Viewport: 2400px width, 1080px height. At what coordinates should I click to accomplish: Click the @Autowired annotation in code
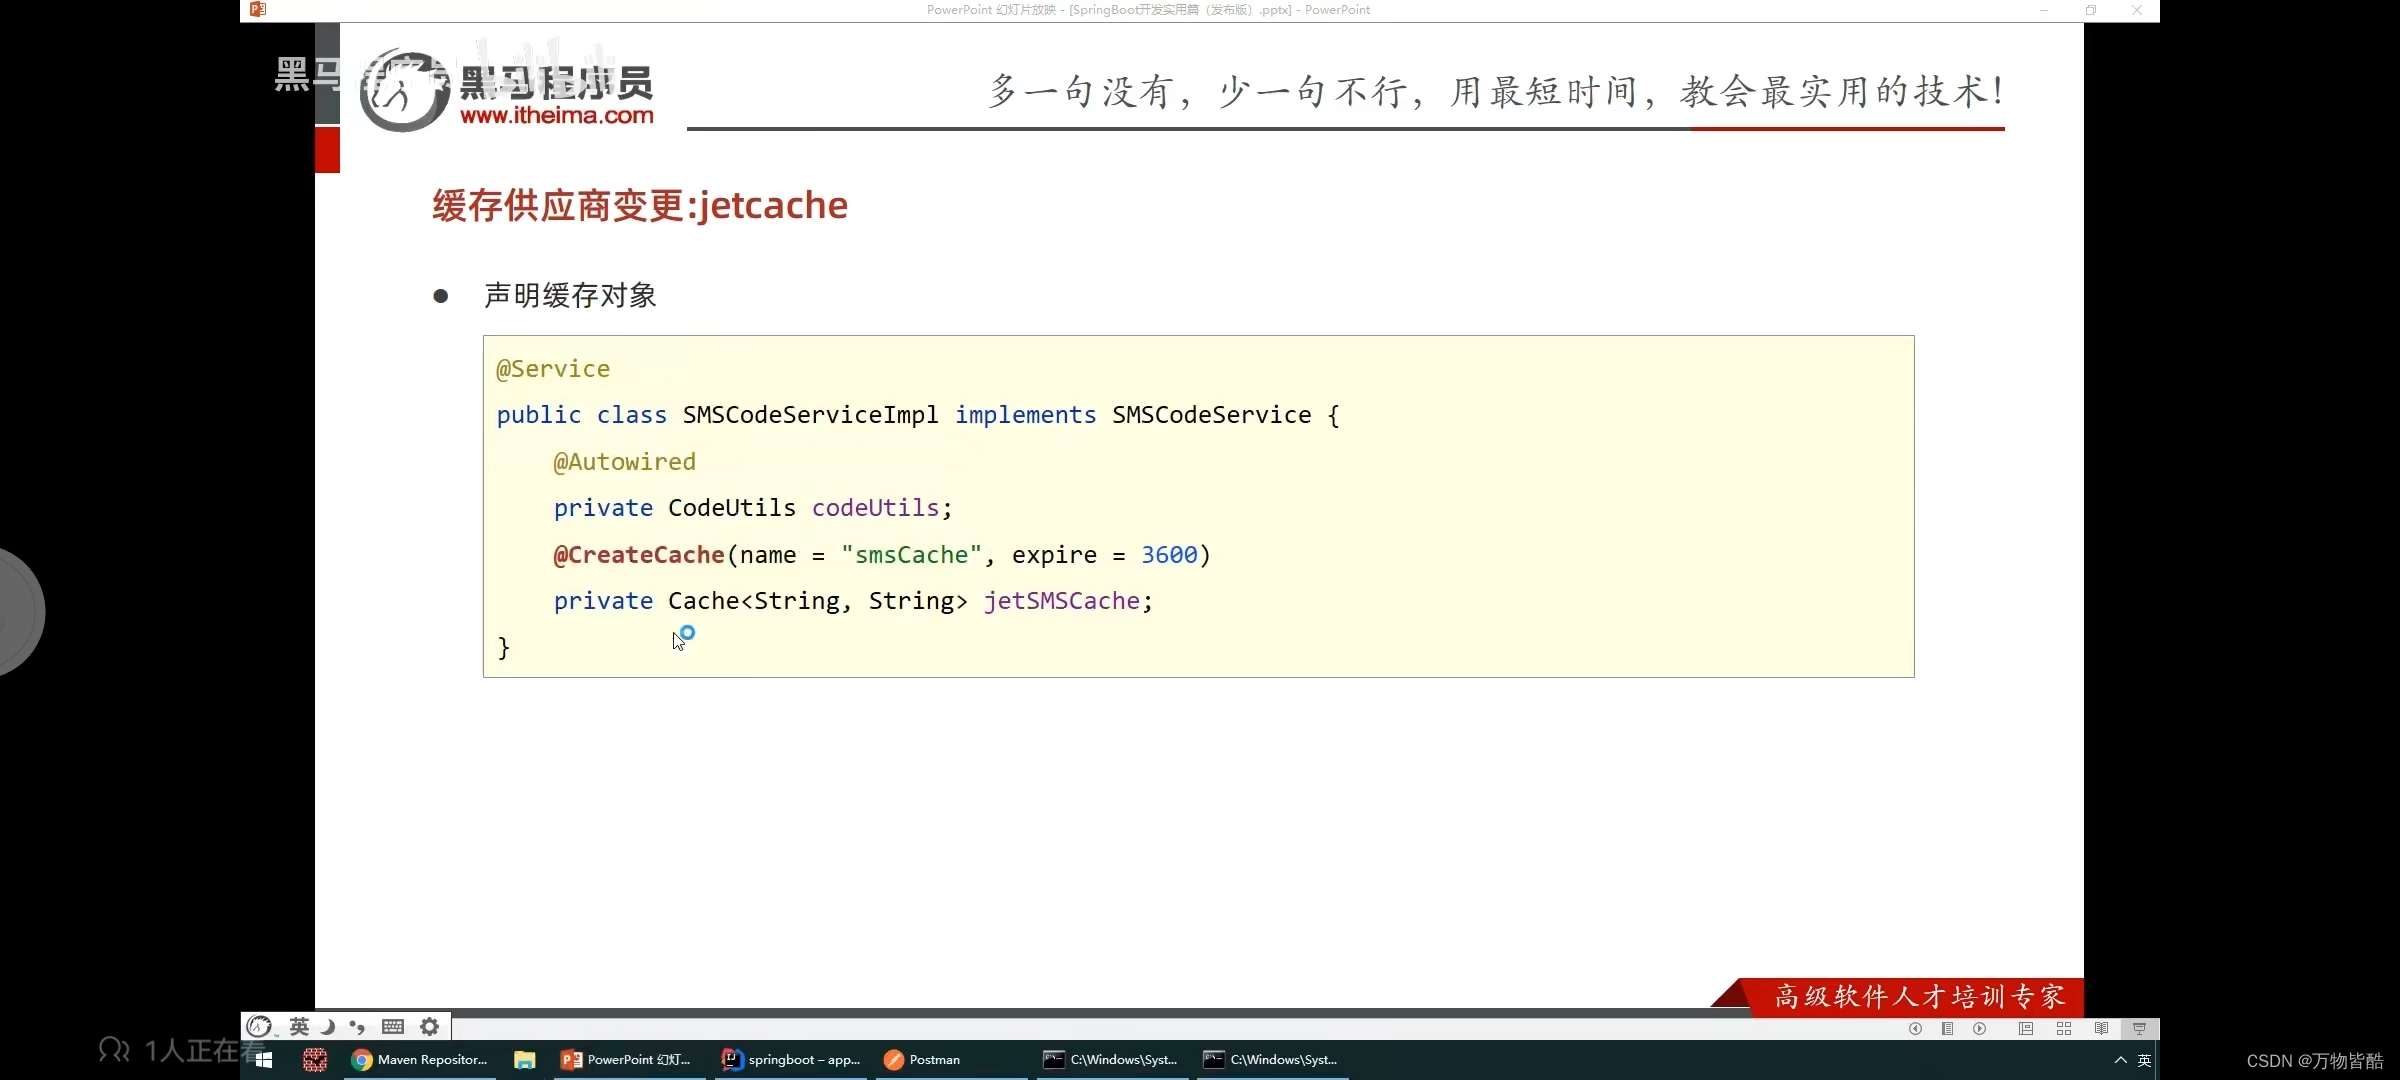(x=625, y=462)
